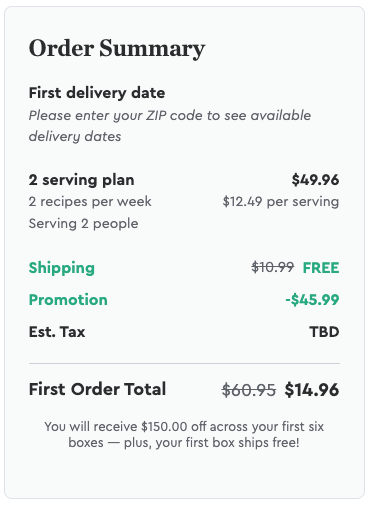Click the ZIP code delivery dates notice
This screenshot has height=507, width=372.
[170, 126]
